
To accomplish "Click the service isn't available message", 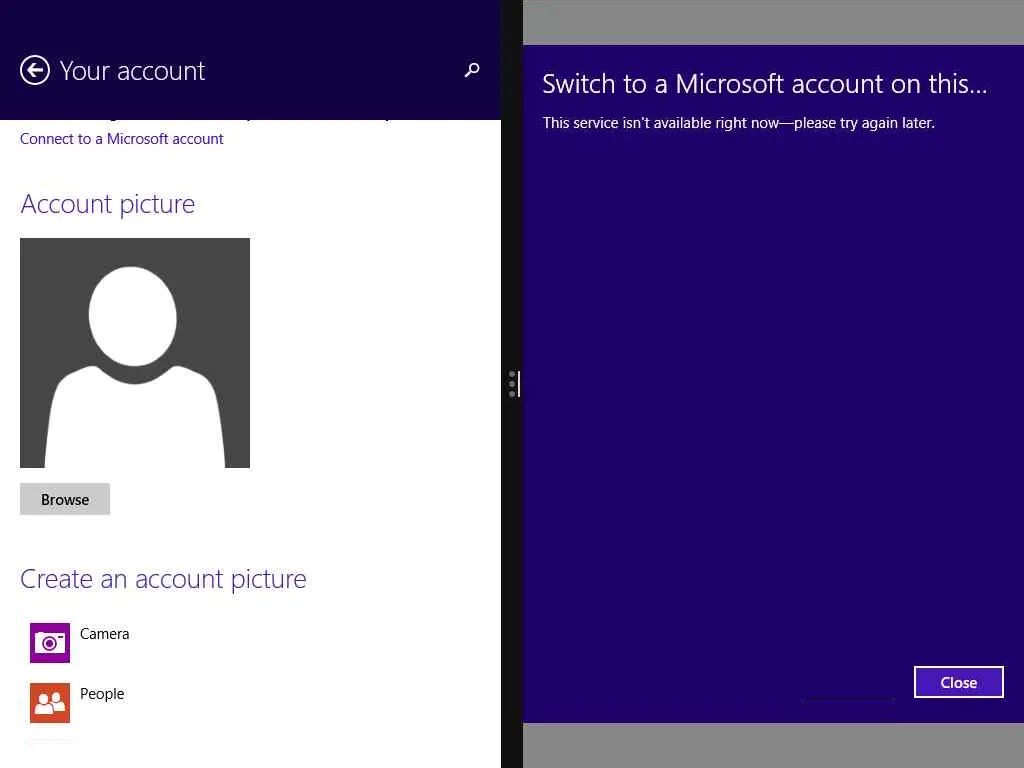I will [x=739, y=123].
